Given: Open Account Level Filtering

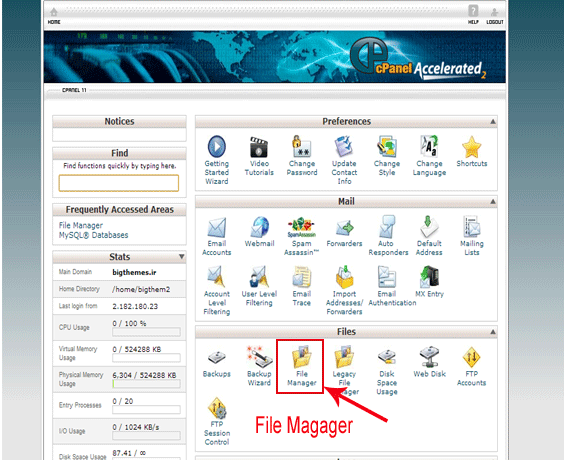Looking at the screenshot, I should [x=217, y=290].
